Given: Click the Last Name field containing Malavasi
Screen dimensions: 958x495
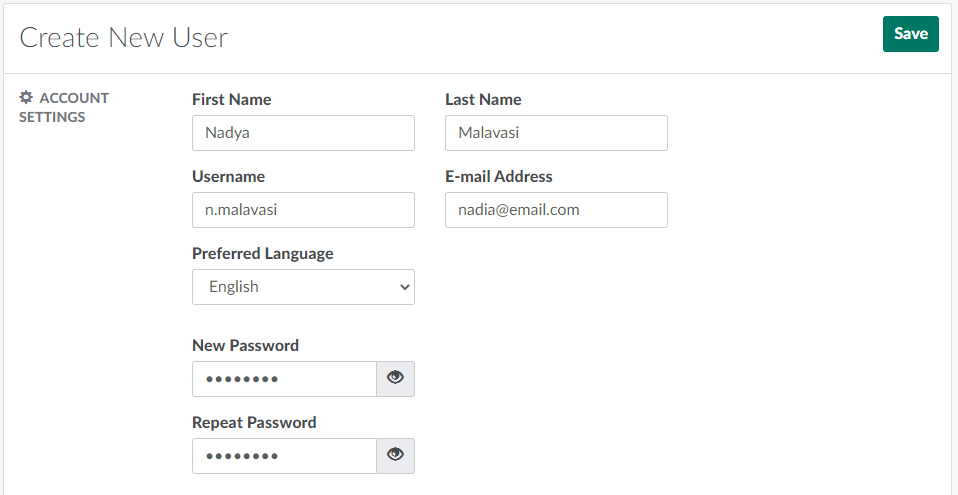Looking at the screenshot, I should coord(556,133).
